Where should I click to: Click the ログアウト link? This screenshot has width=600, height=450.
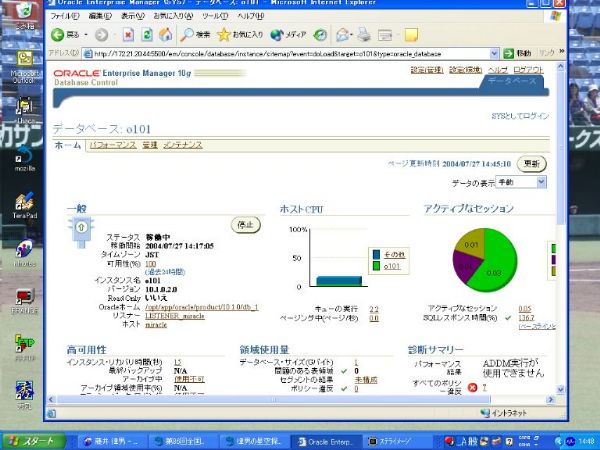[x=528, y=70]
